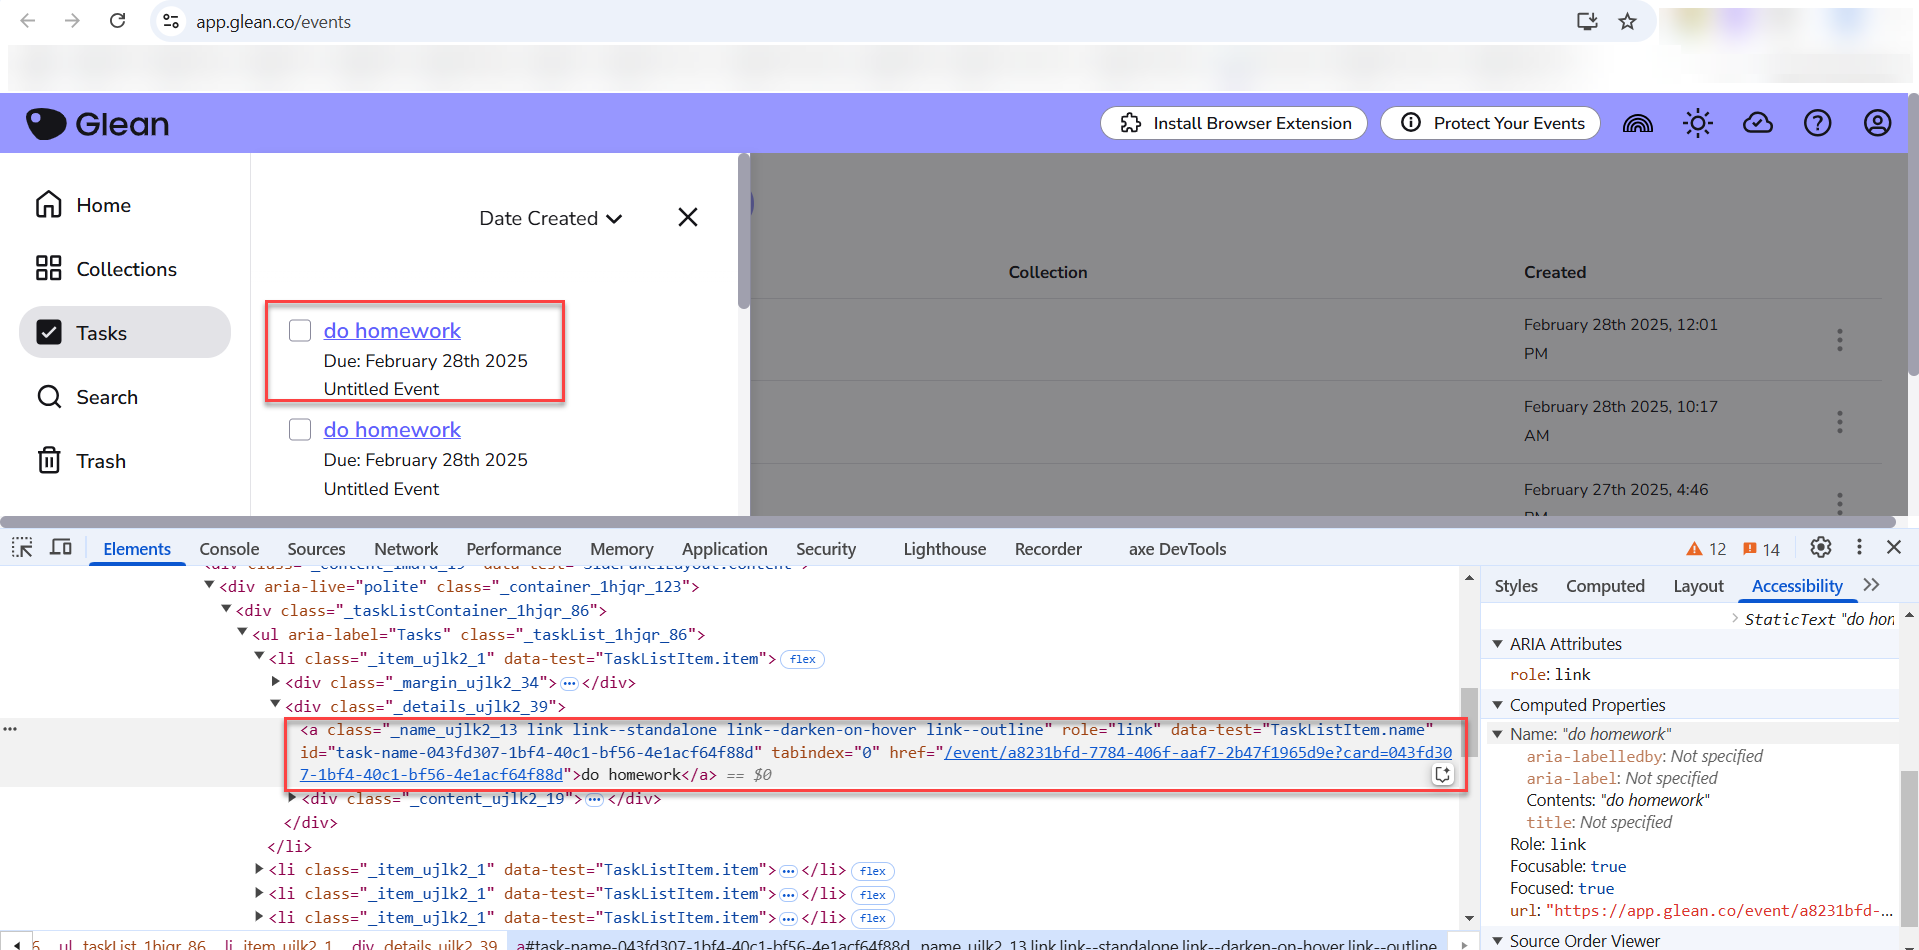Open Collections in the sidebar

(x=126, y=269)
